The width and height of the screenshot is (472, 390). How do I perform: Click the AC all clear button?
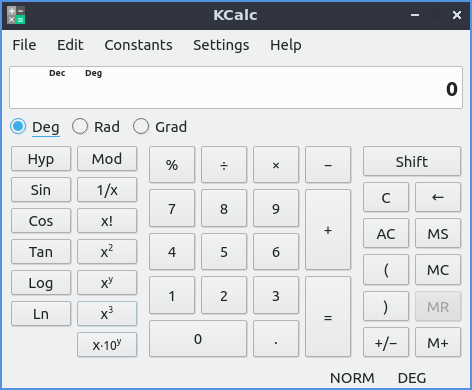(x=386, y=234)
